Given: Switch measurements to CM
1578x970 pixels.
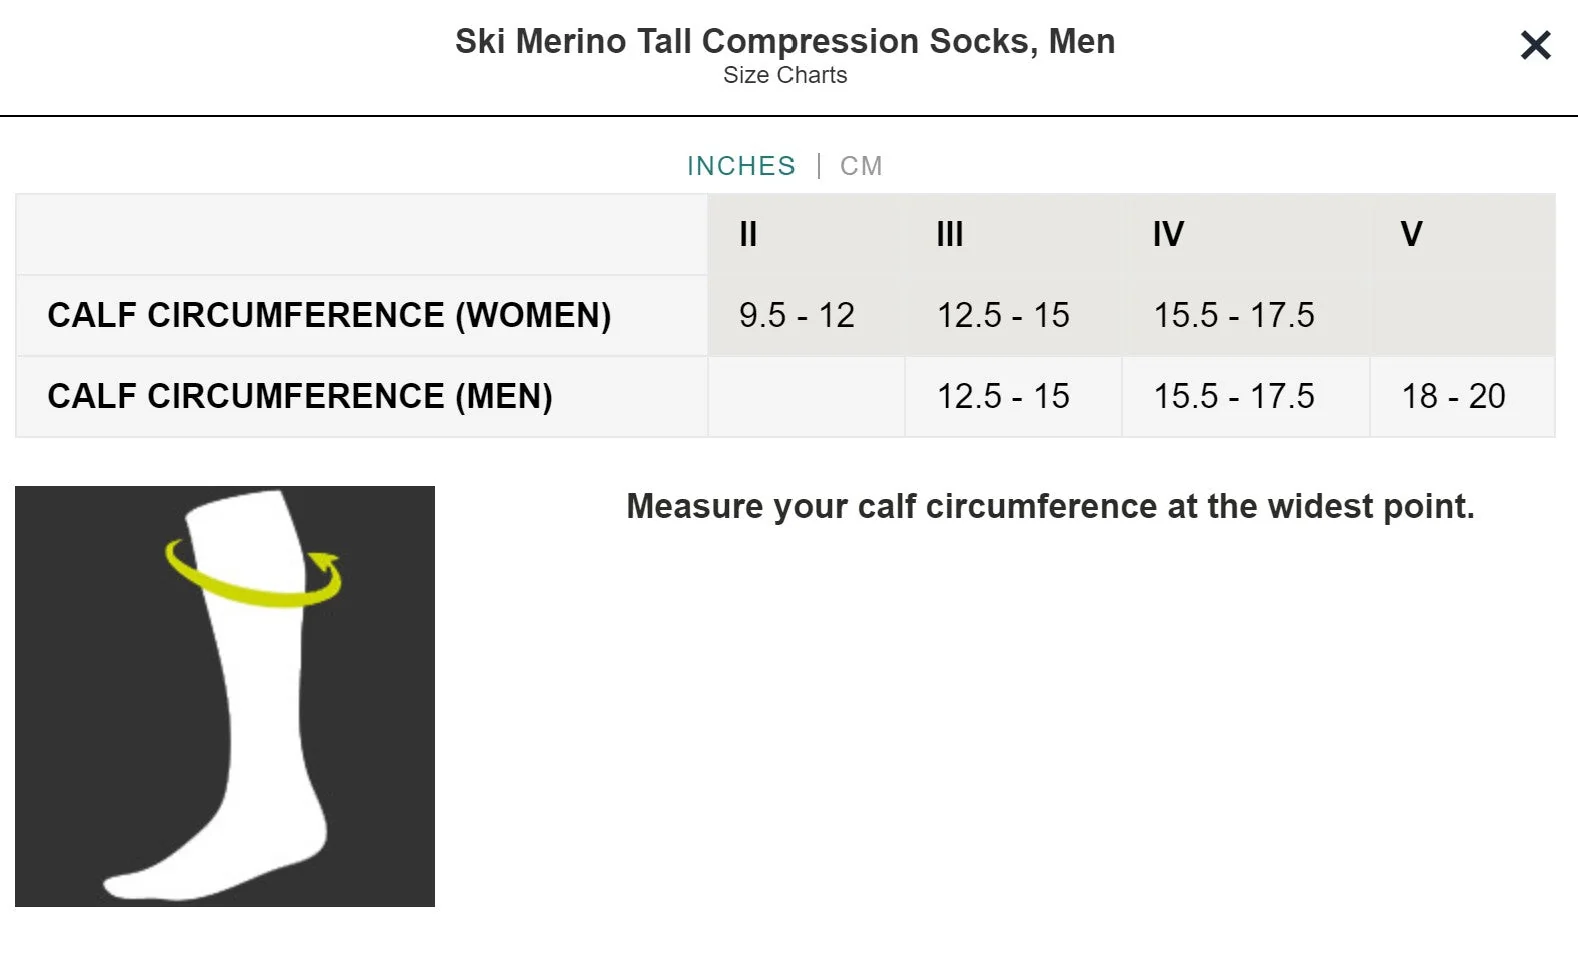Looking at the screenshot, I should point(861,166).
